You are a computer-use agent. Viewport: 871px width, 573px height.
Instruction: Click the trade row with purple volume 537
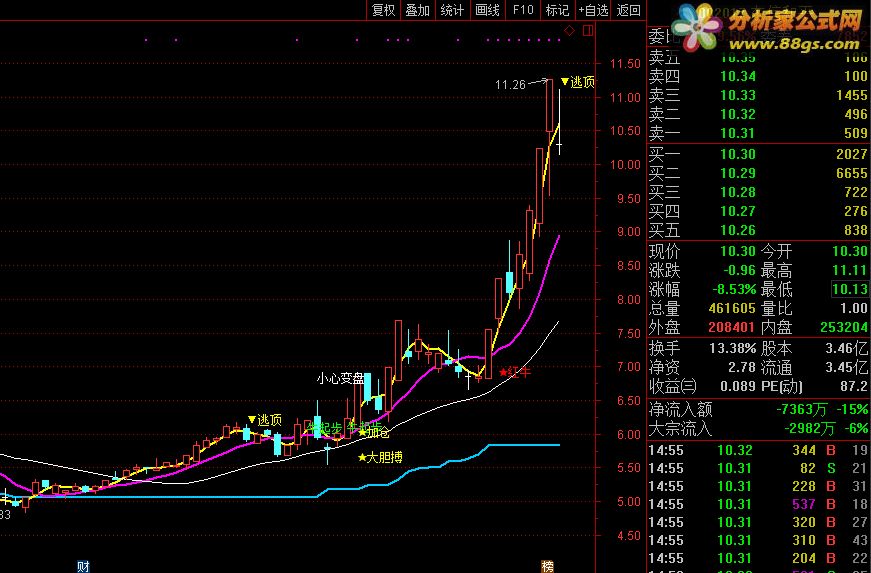tap(759, 504)
